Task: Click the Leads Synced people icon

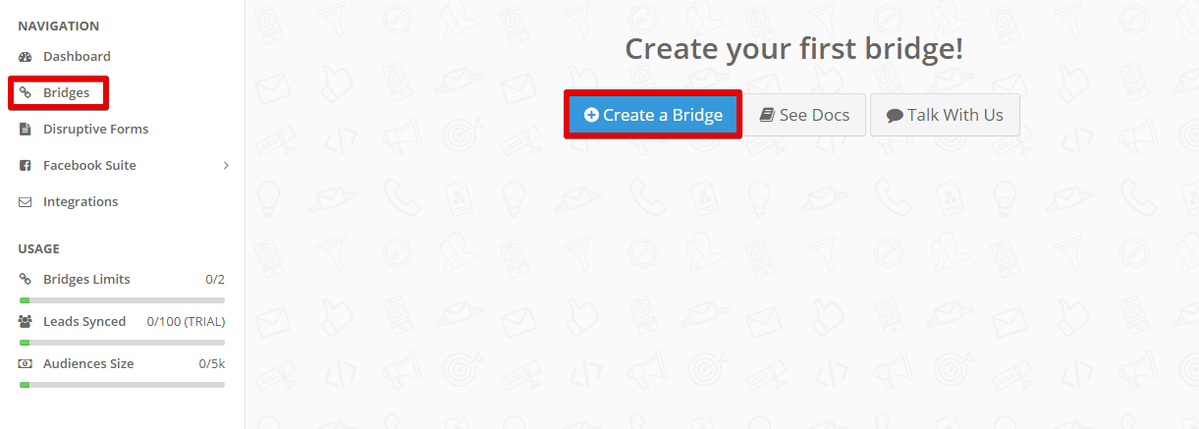Action: pos(25,321)
